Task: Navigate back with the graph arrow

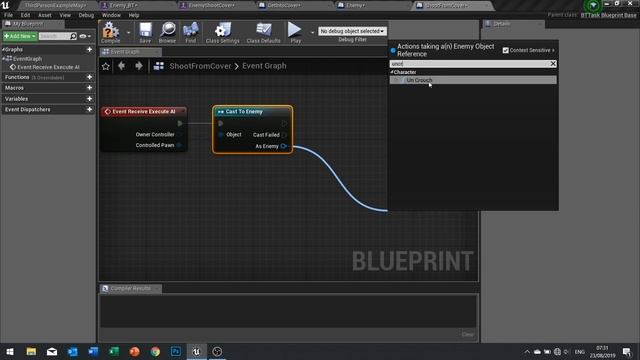Action: click(x=121, y=66)
